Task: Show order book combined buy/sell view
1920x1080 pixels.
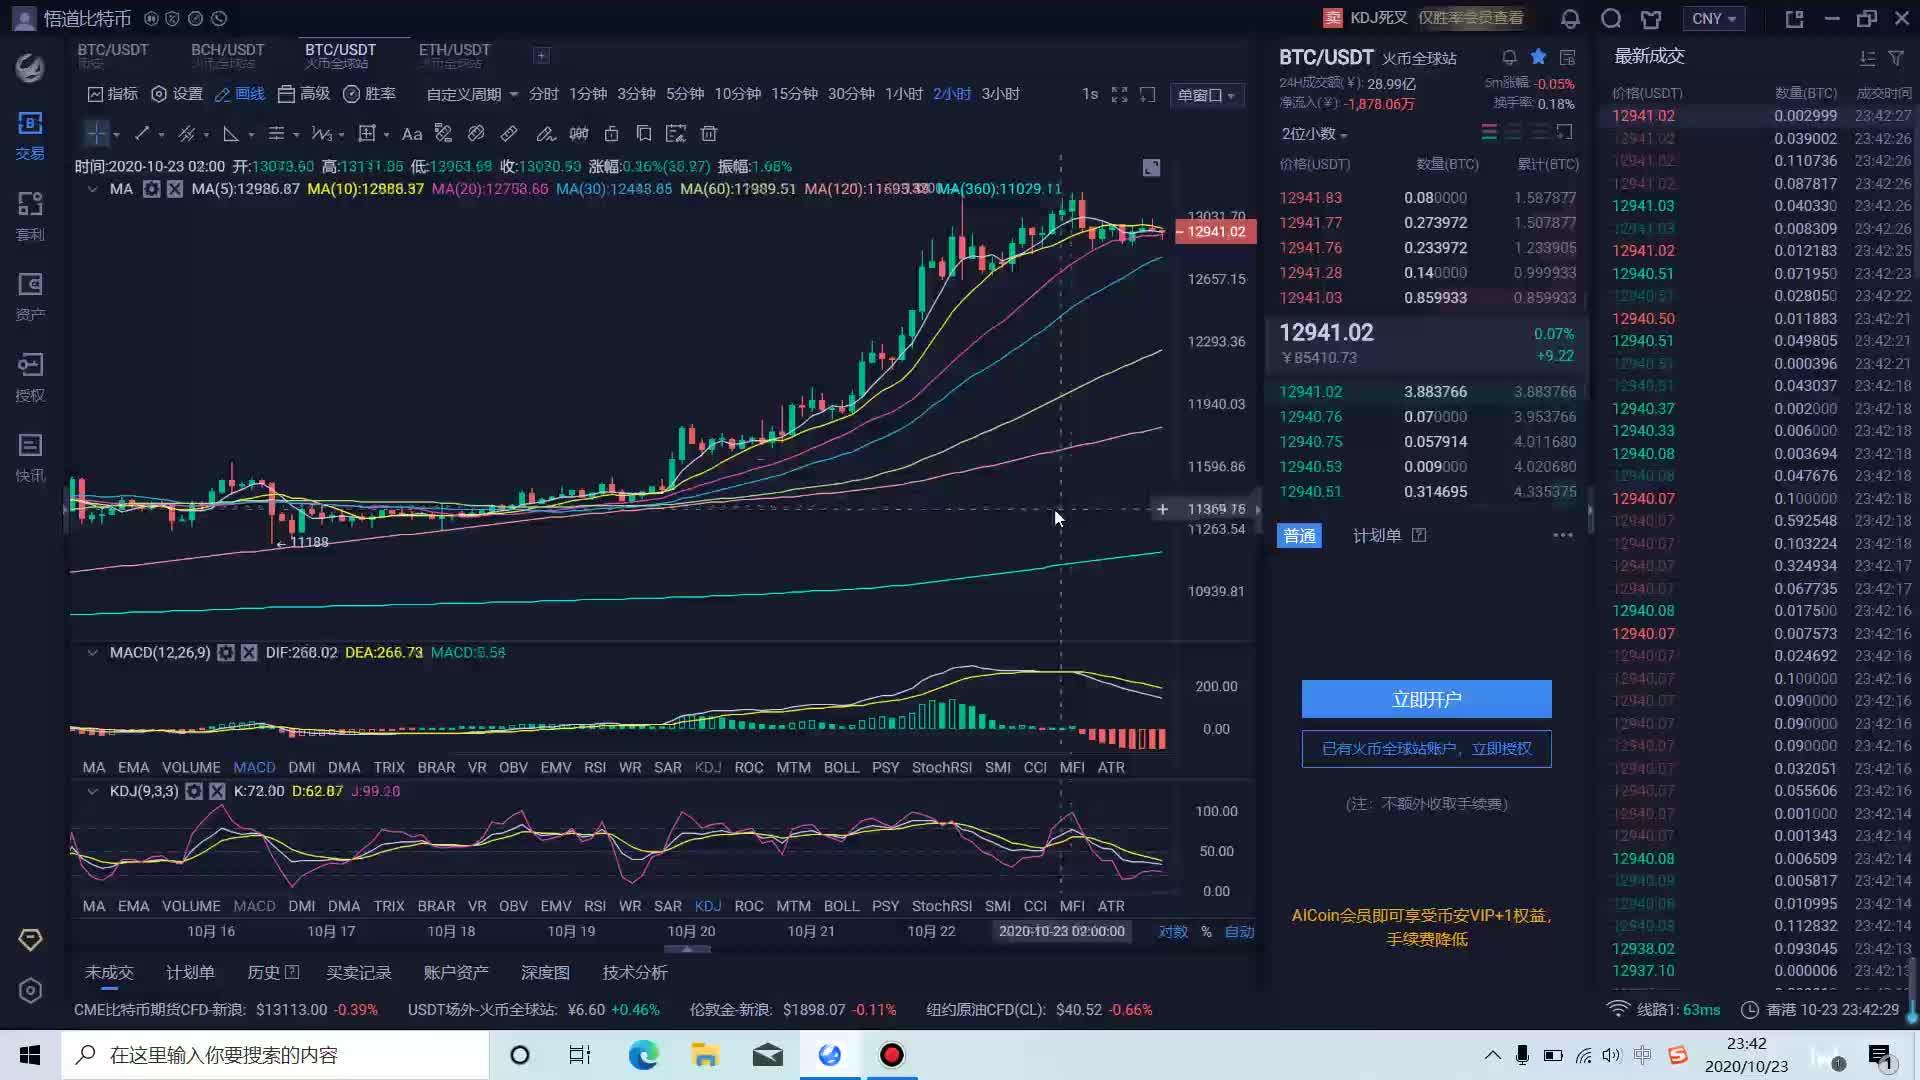Action: (x=1489, y=132)
